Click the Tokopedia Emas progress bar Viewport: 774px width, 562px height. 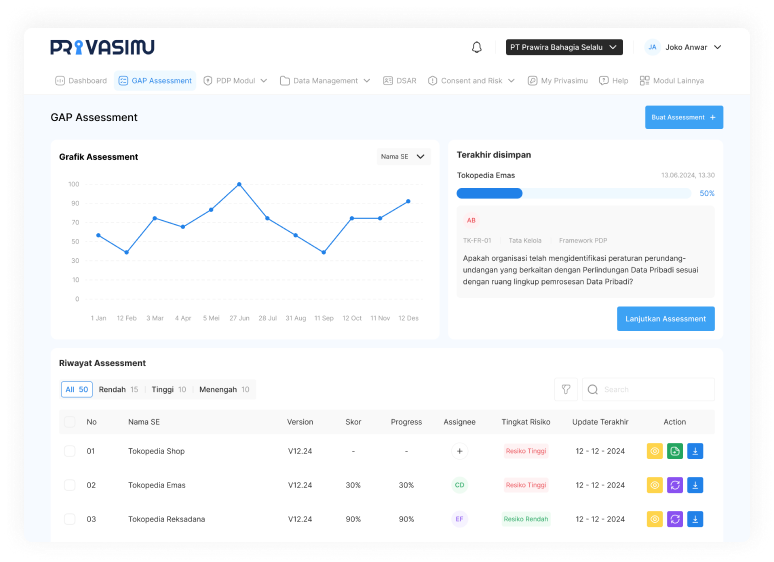click(x=574, y=193)
